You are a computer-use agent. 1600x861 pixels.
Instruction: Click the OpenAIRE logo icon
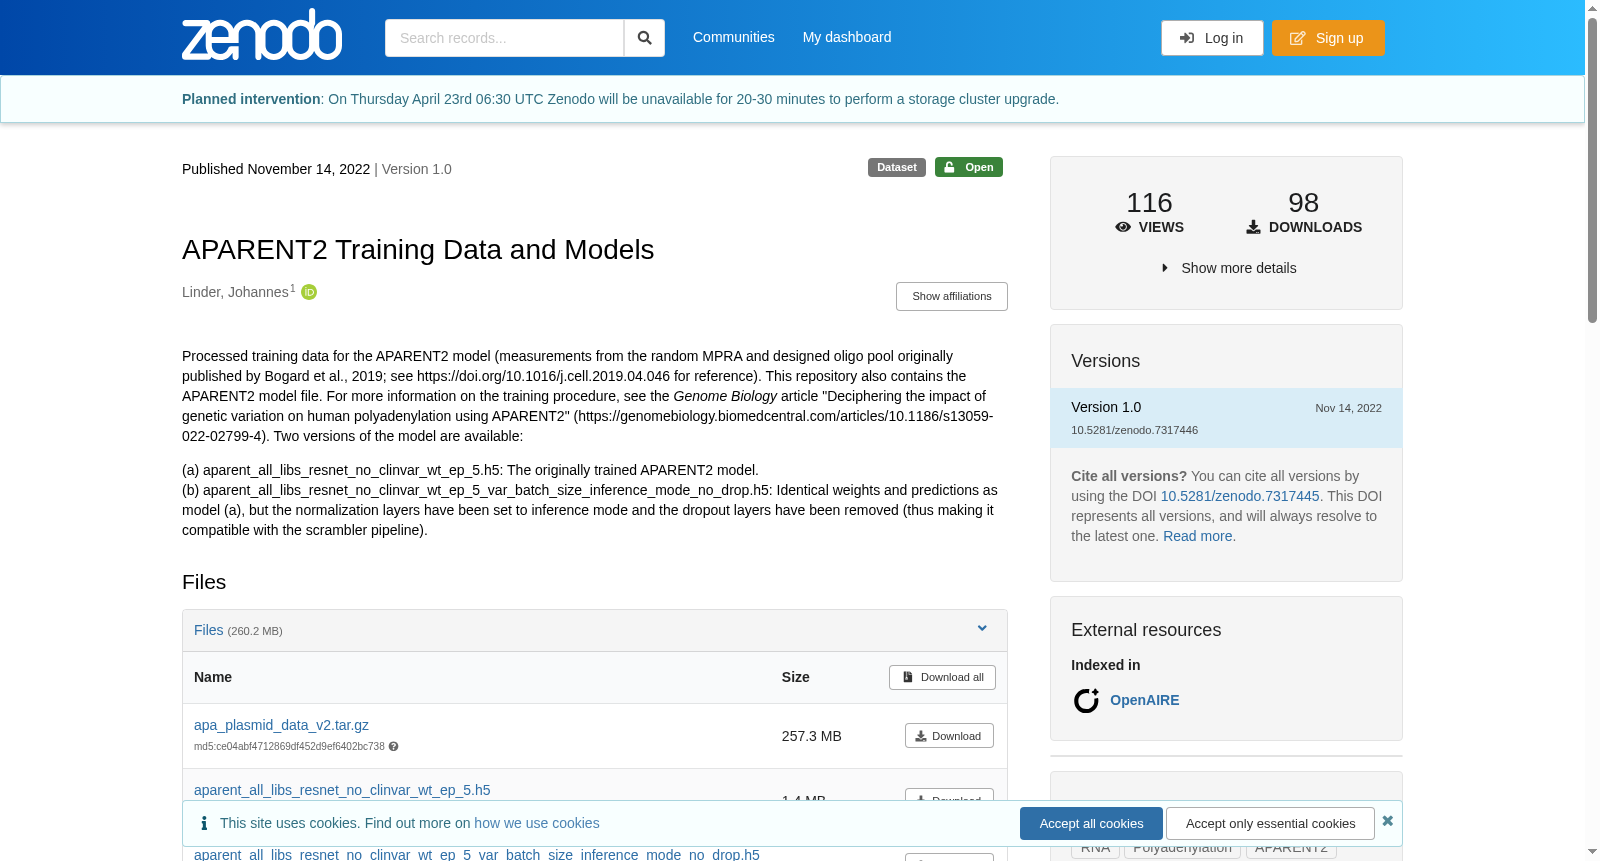1086,700
